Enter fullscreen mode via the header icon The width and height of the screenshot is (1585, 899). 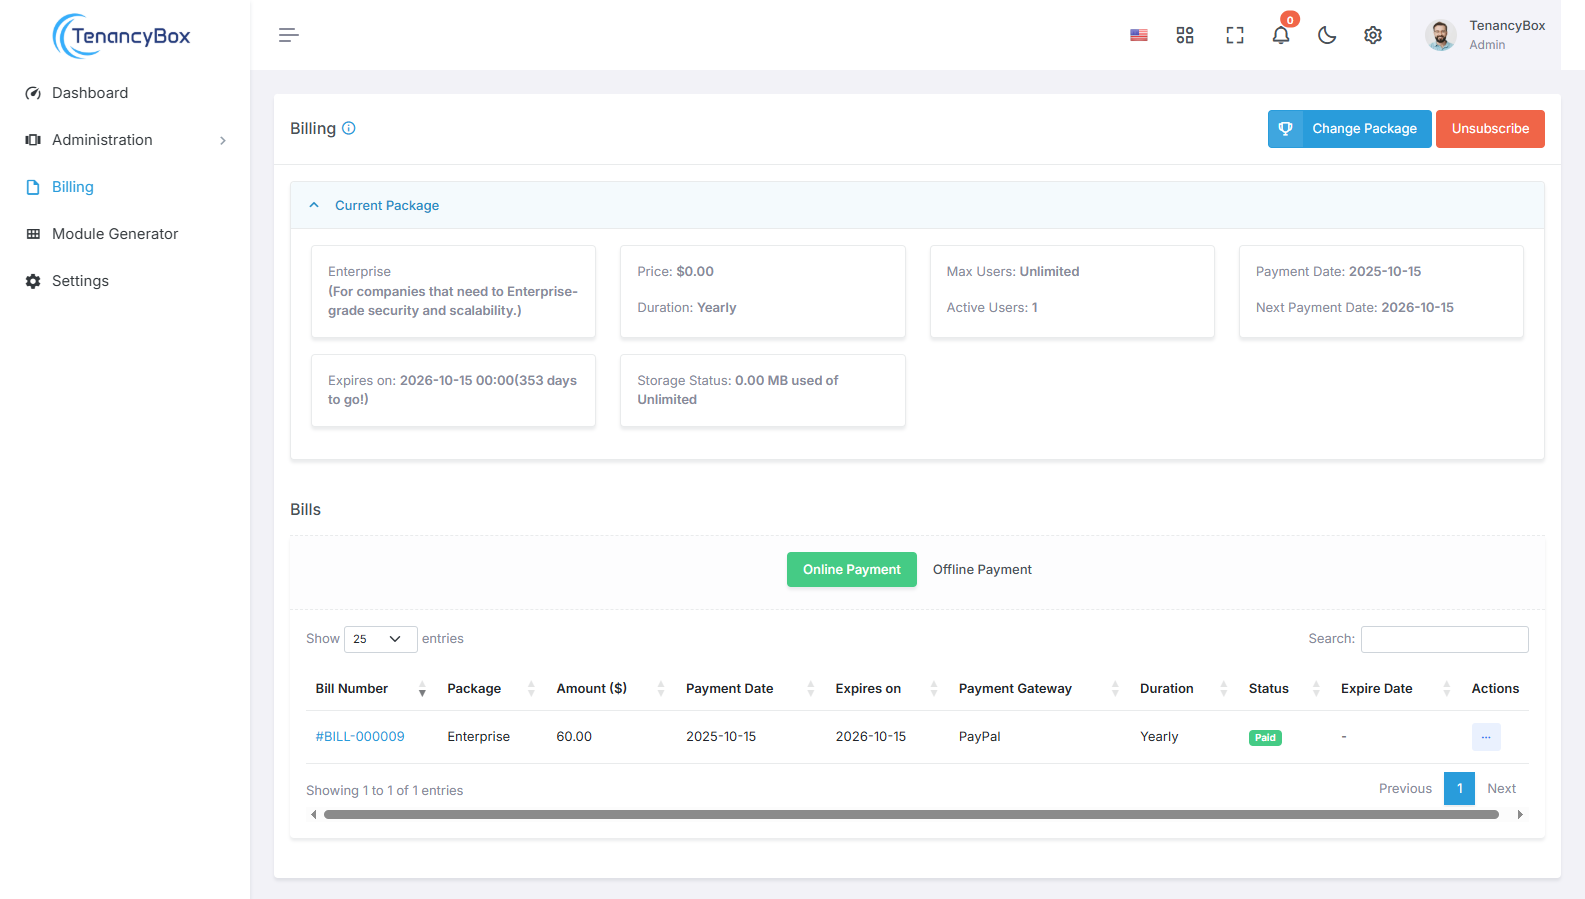tap(1235, 35)
